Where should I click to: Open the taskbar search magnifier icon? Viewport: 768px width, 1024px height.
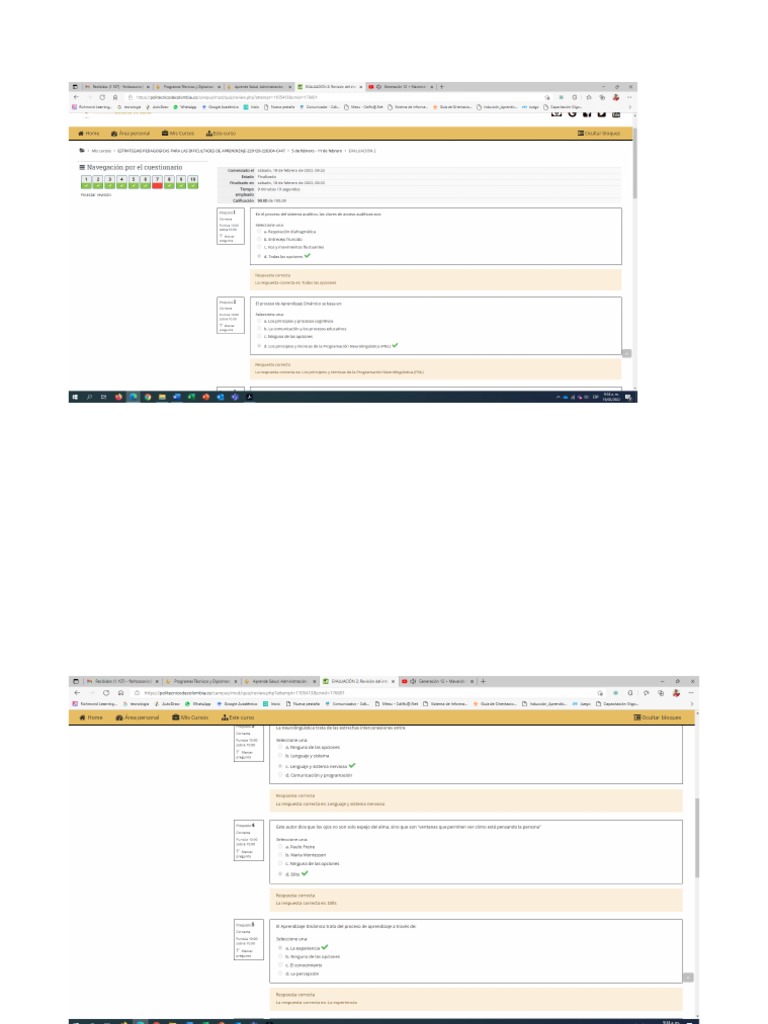(89, 396)
